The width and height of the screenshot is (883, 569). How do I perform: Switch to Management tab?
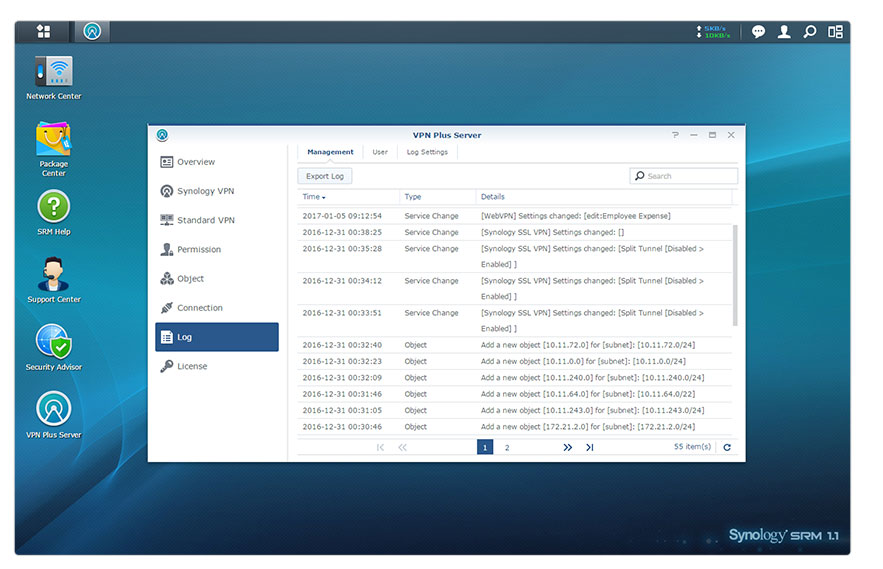click(330, 152)
